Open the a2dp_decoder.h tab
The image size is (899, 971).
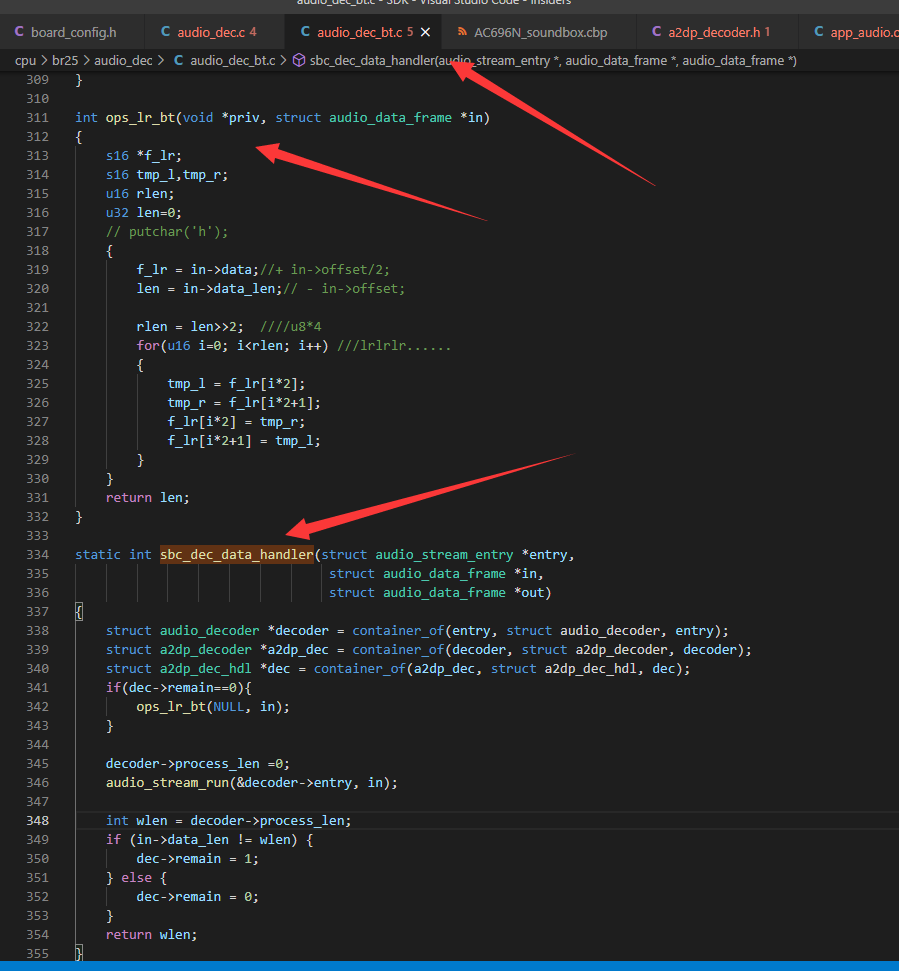tap(717, 32)
